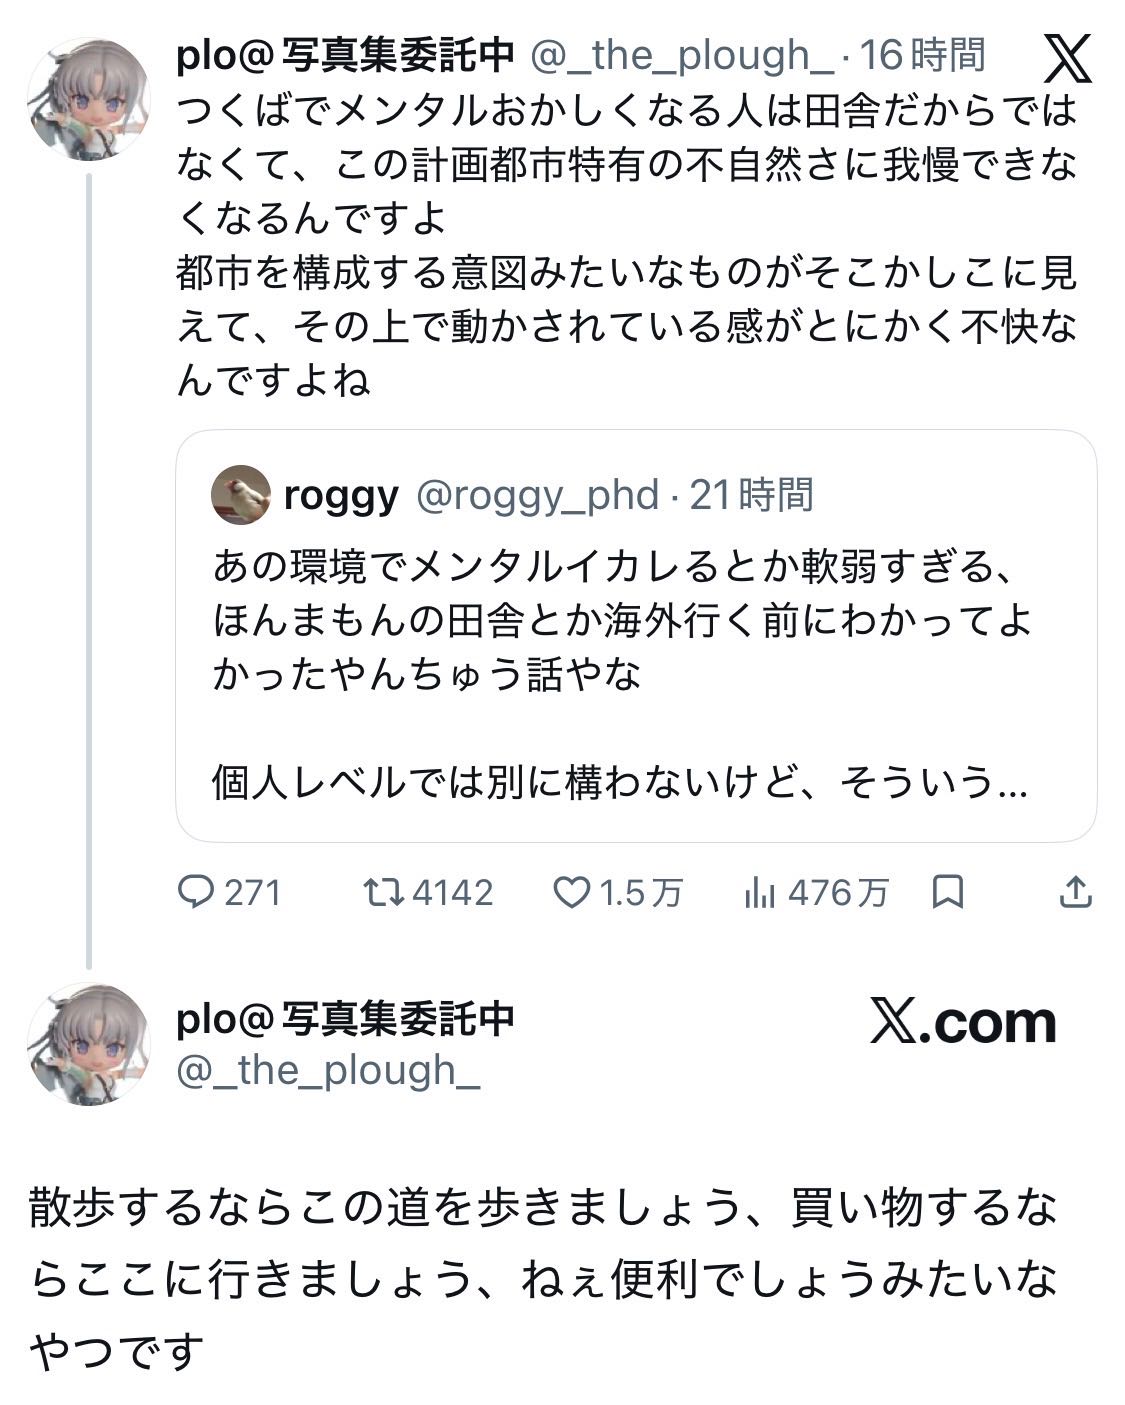
Task: Click the repost arrows icon
Action: point(381,891)
